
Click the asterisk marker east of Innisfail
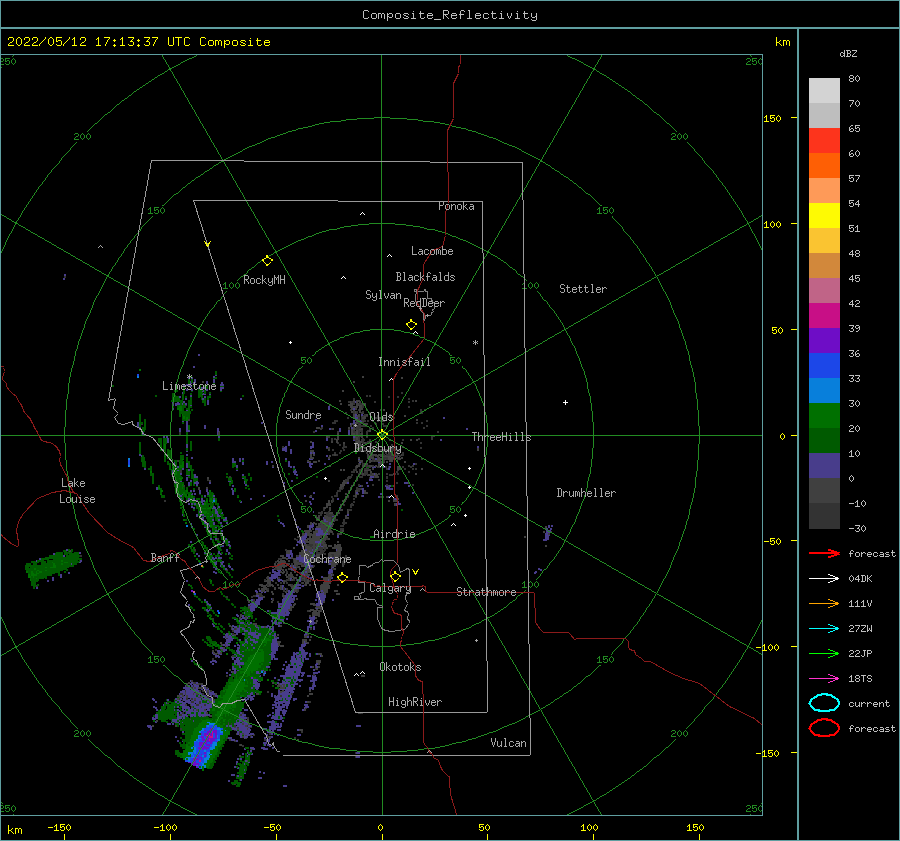point(475,343)
